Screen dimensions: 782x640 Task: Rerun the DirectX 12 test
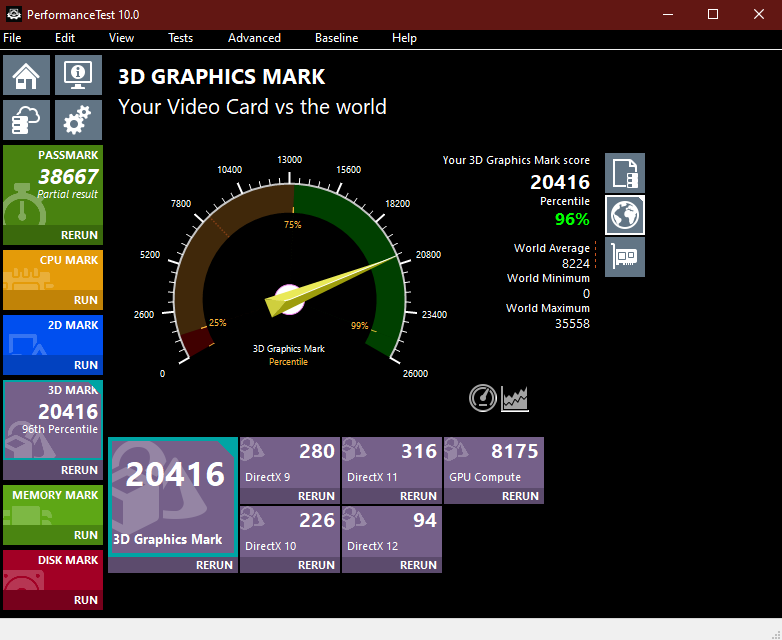point(392,565)
